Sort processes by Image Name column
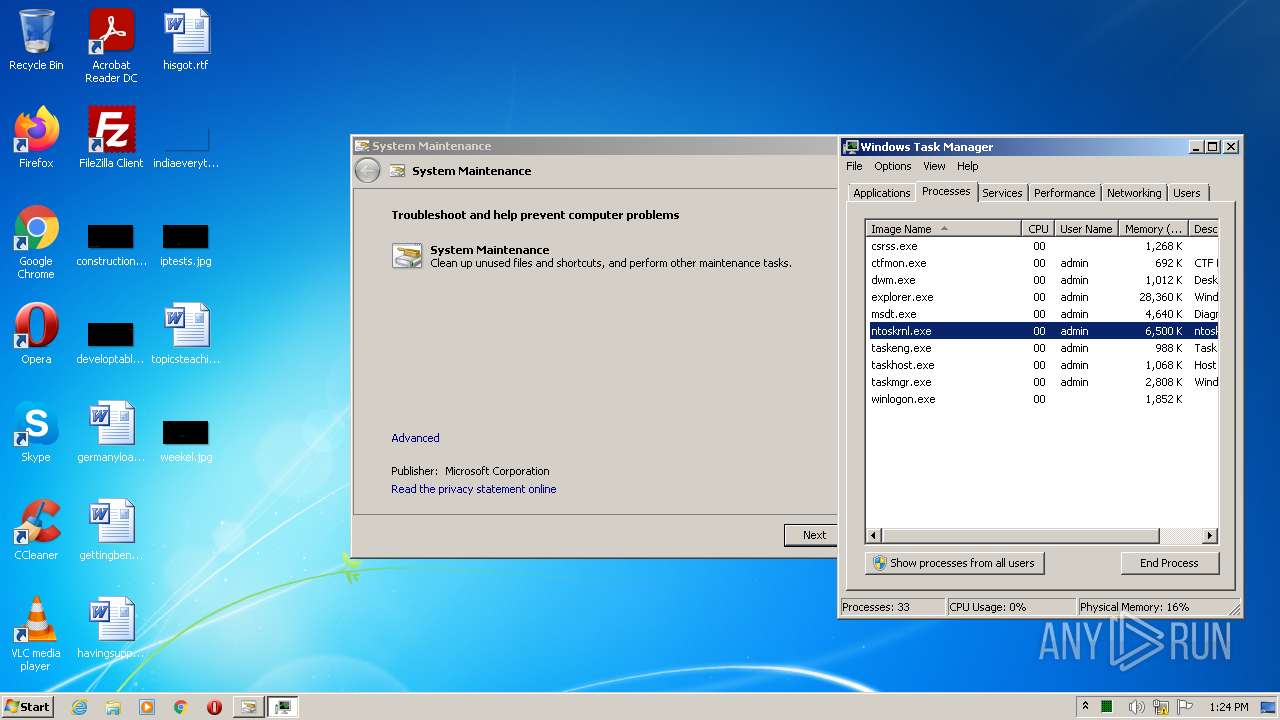Viewport: 1280px width, 720px height. click(x=943, y=229)
